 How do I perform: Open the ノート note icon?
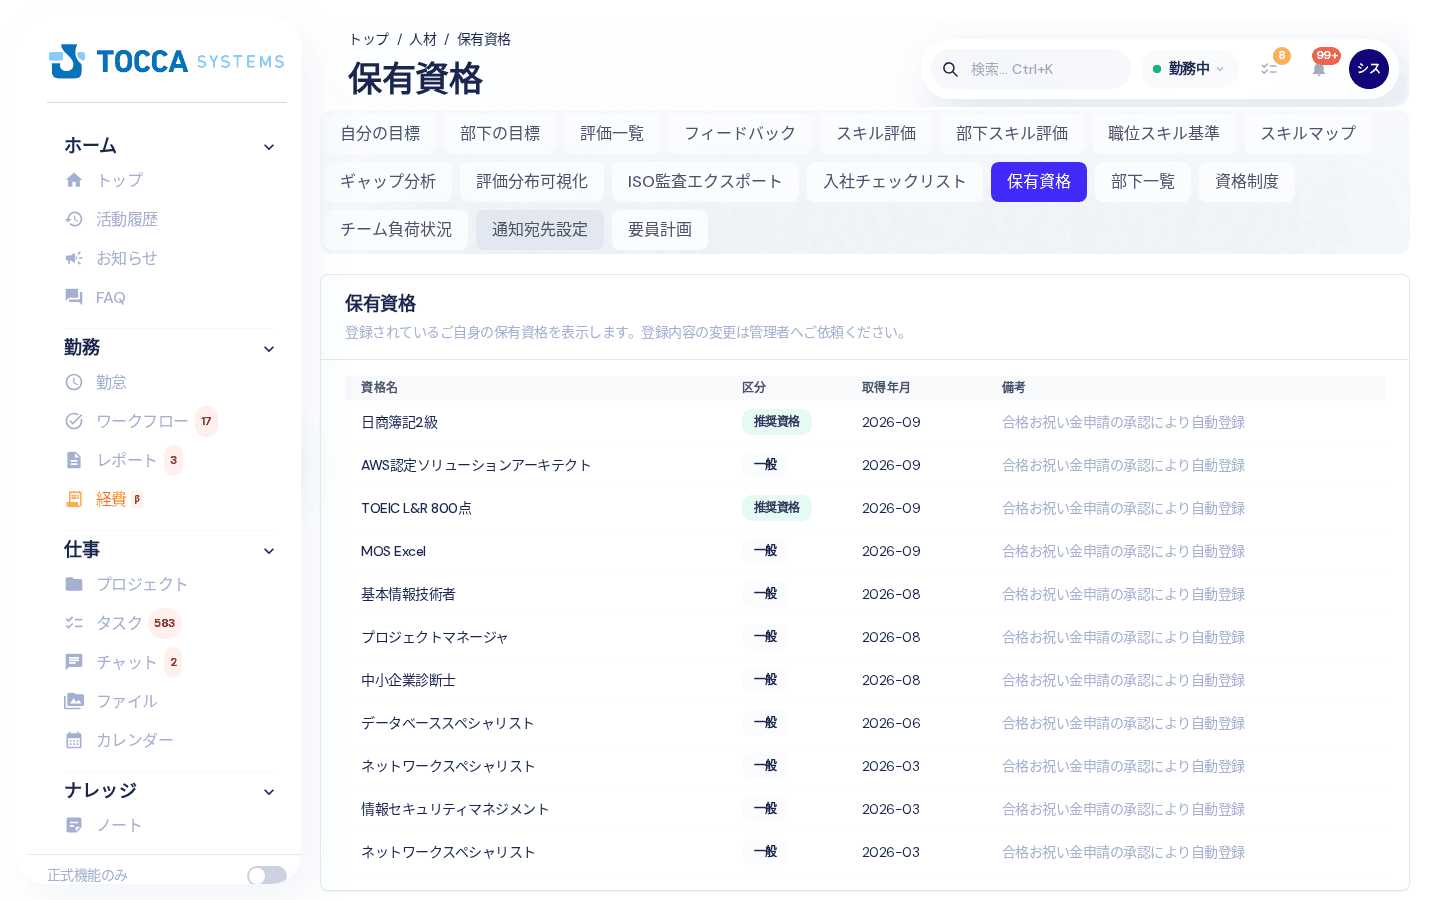click(74, 825)
